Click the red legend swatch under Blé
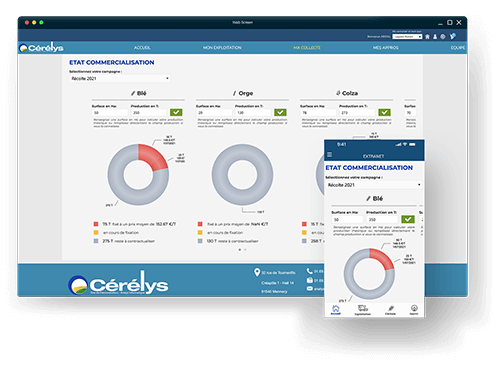Screen dimensions: 500x365 [x=96, y=224]
